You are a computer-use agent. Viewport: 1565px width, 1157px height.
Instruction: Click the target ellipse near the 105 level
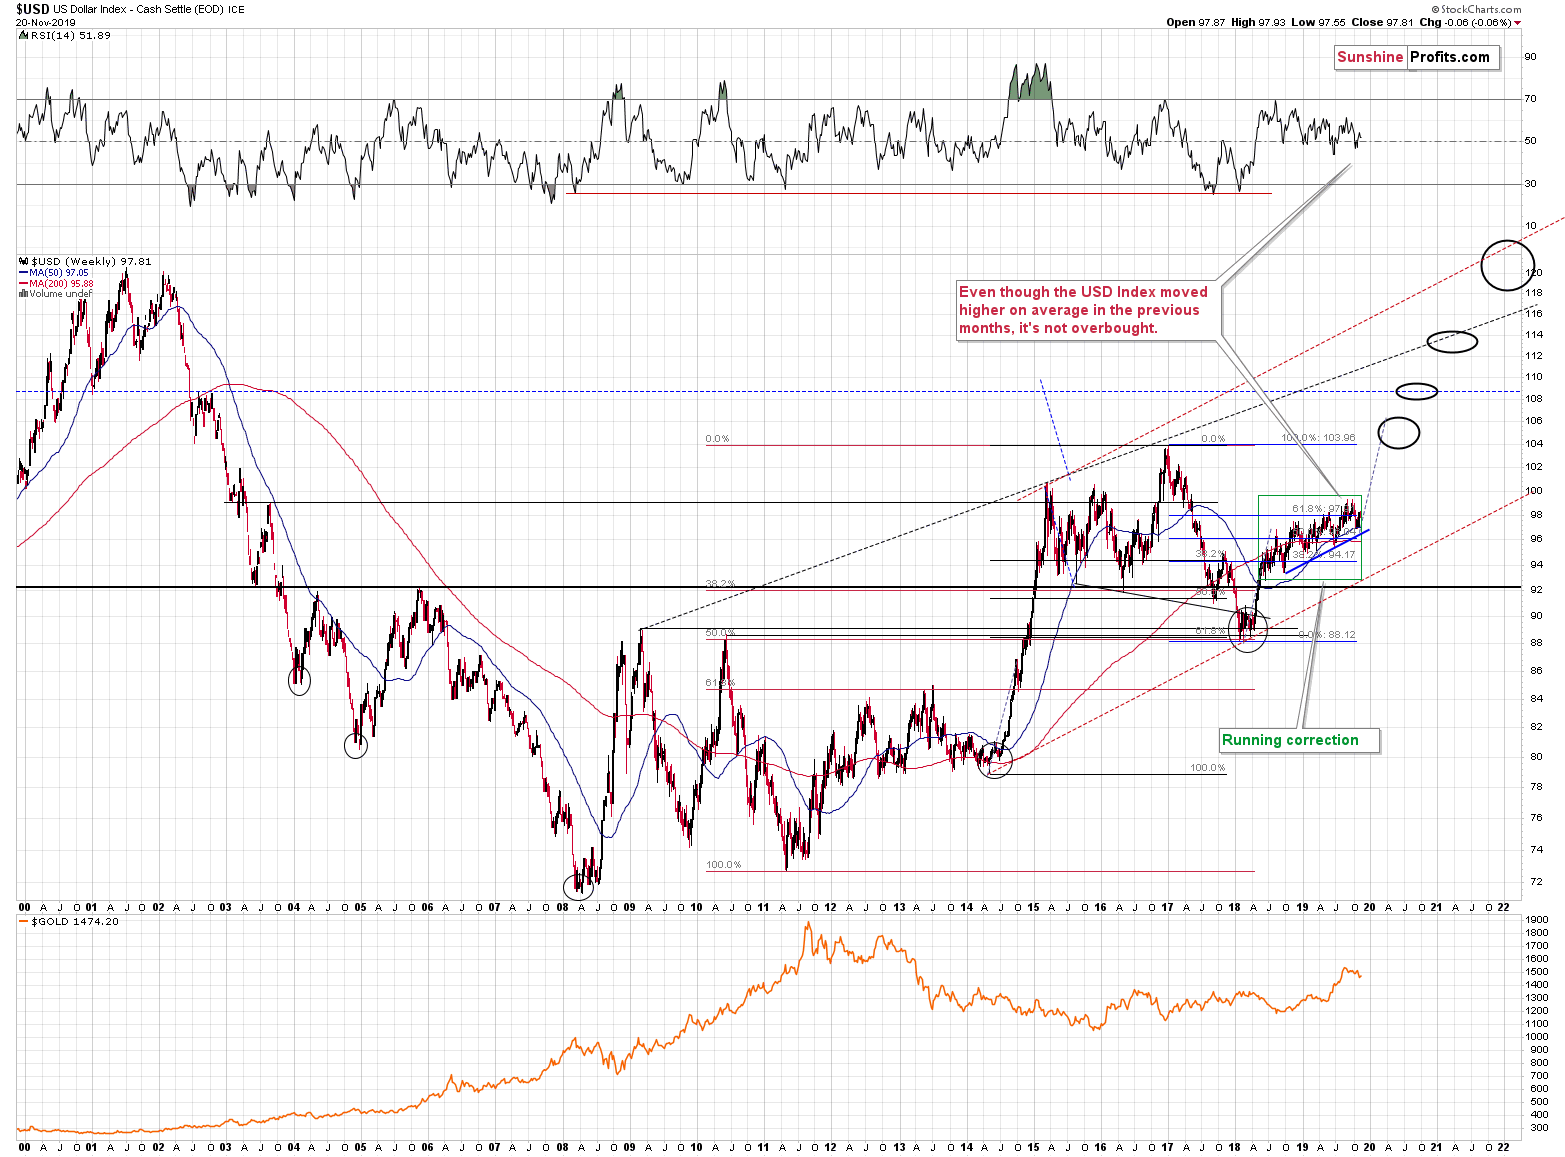pos(1399,432)
